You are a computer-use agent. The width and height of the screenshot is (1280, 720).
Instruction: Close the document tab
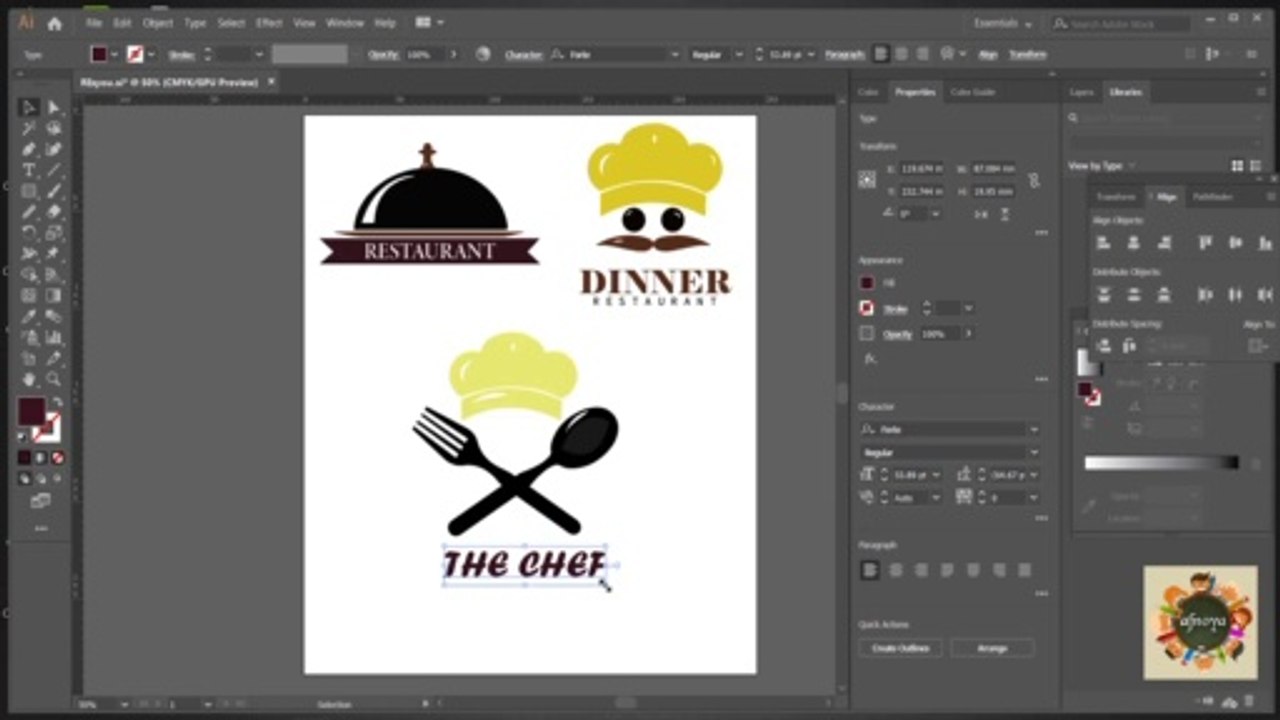pyautogui.click(x=271, y=82)
